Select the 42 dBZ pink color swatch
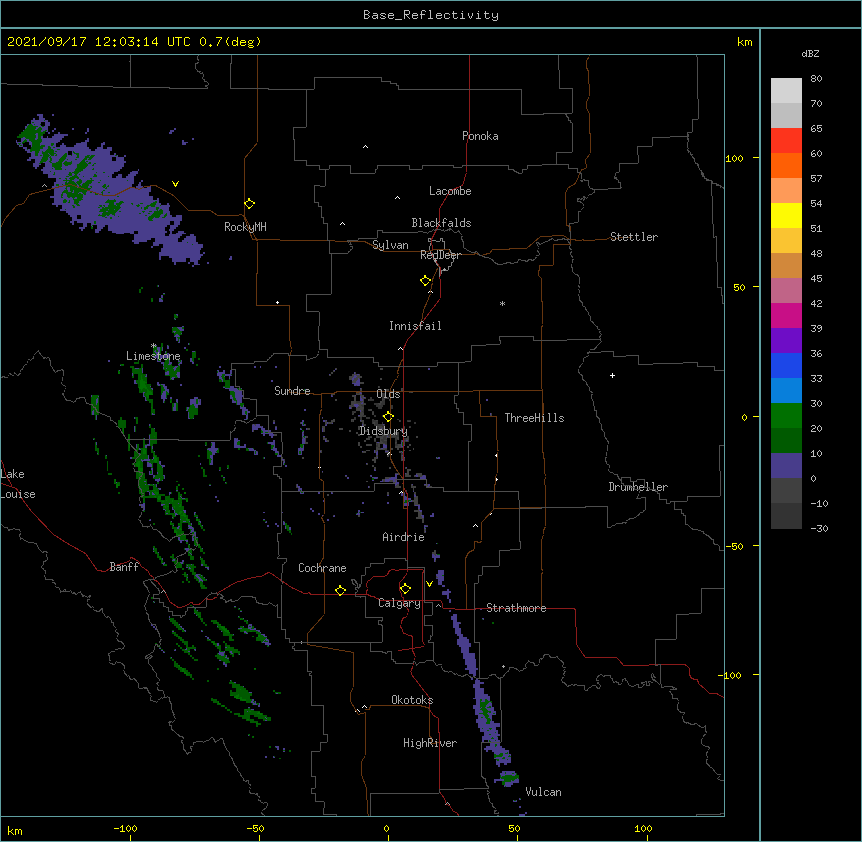 click(x=786, y=315)
